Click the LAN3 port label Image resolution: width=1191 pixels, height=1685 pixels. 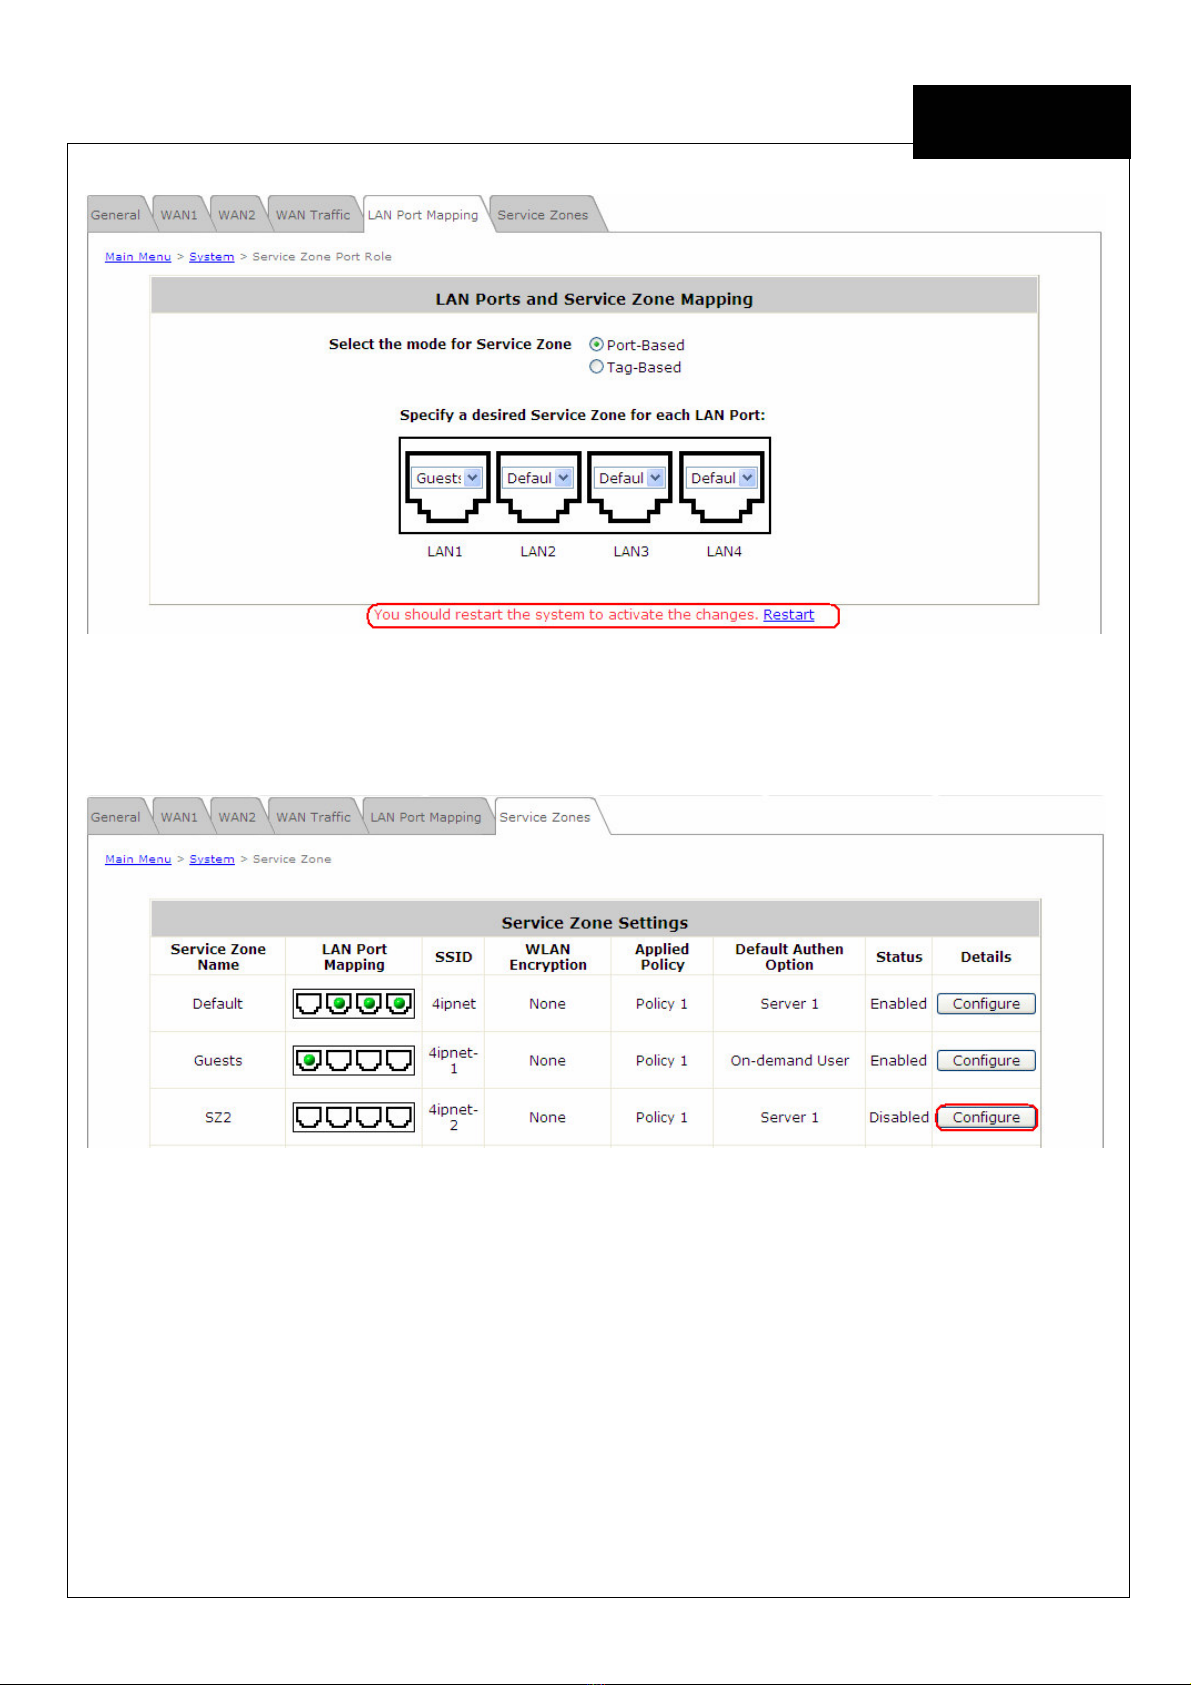(x=631, y=551)
